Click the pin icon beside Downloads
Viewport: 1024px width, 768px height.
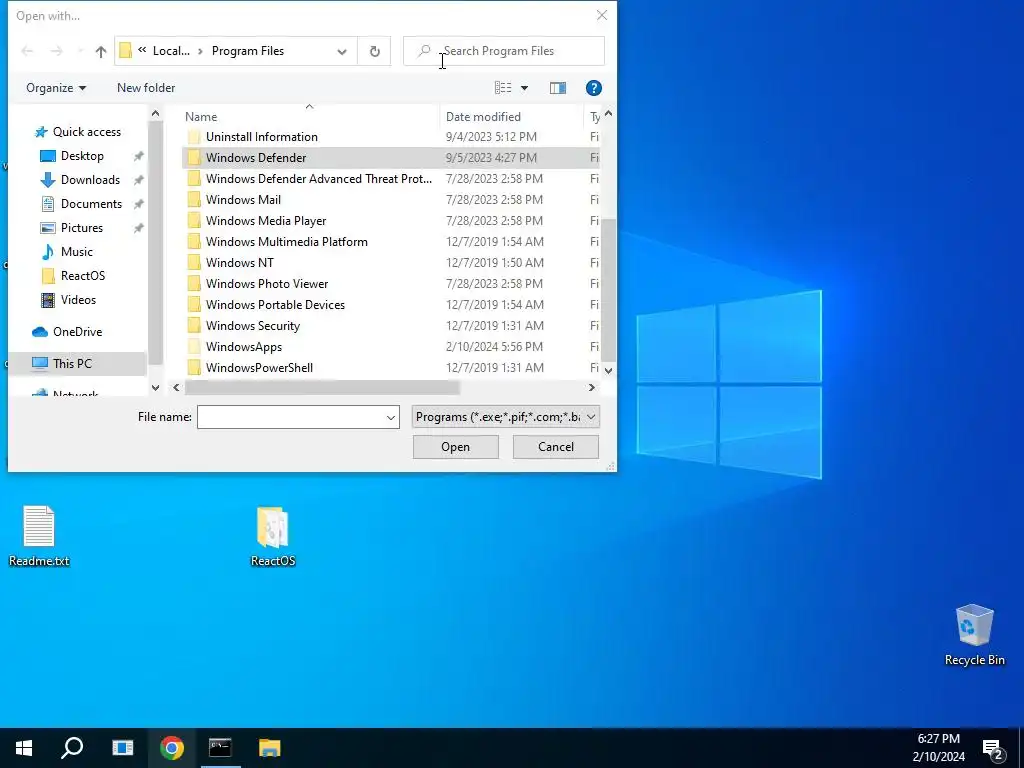138,180
